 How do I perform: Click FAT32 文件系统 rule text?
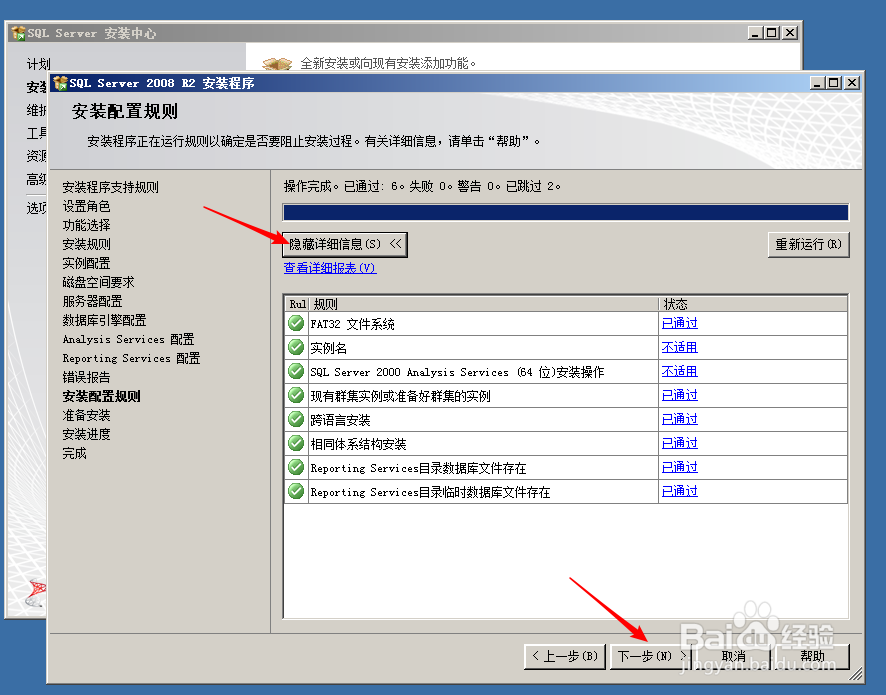352,324
